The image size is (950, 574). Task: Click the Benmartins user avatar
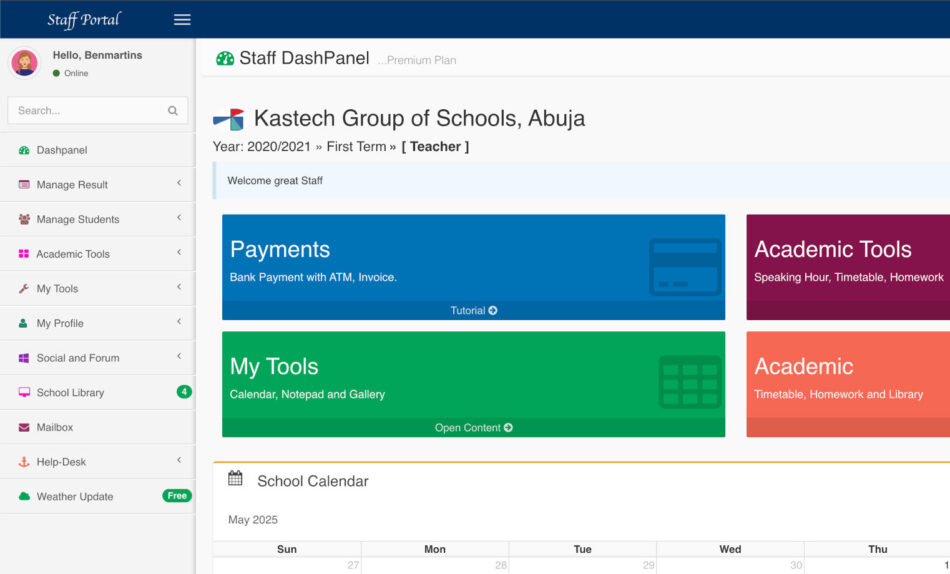click(x=25, y=63)
